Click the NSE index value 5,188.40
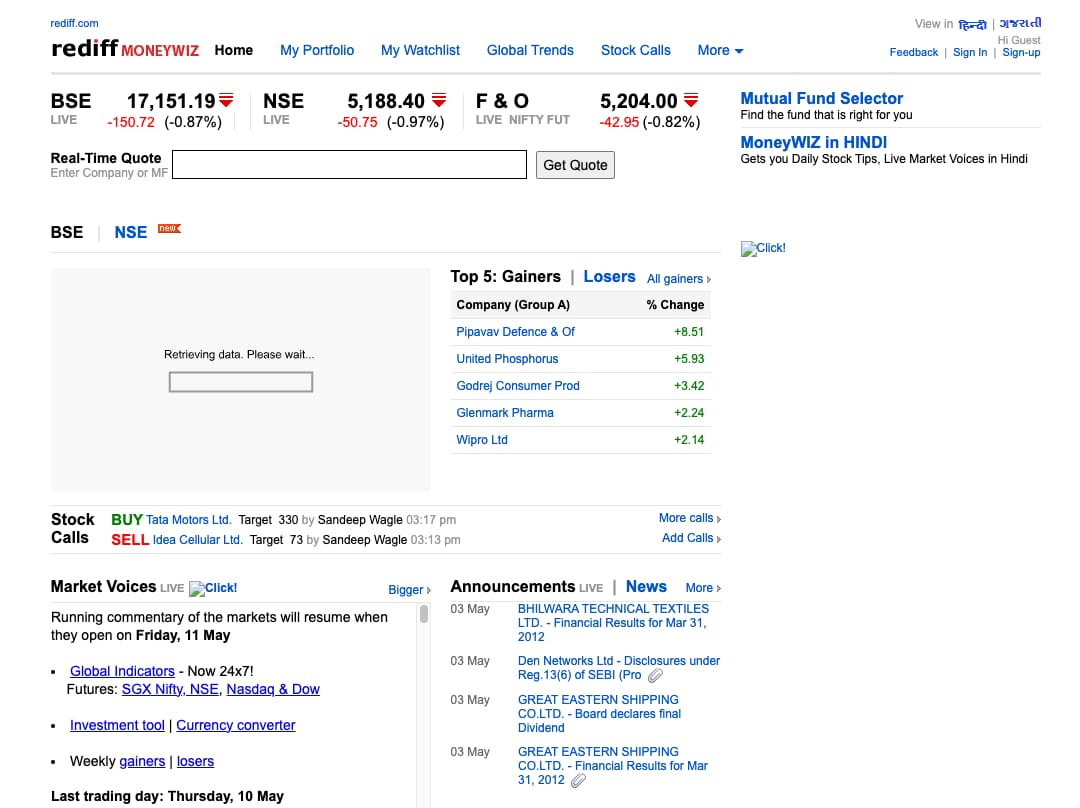Image resolution: width=1080 pixels, height=808 pixels. tap(386, 101)
